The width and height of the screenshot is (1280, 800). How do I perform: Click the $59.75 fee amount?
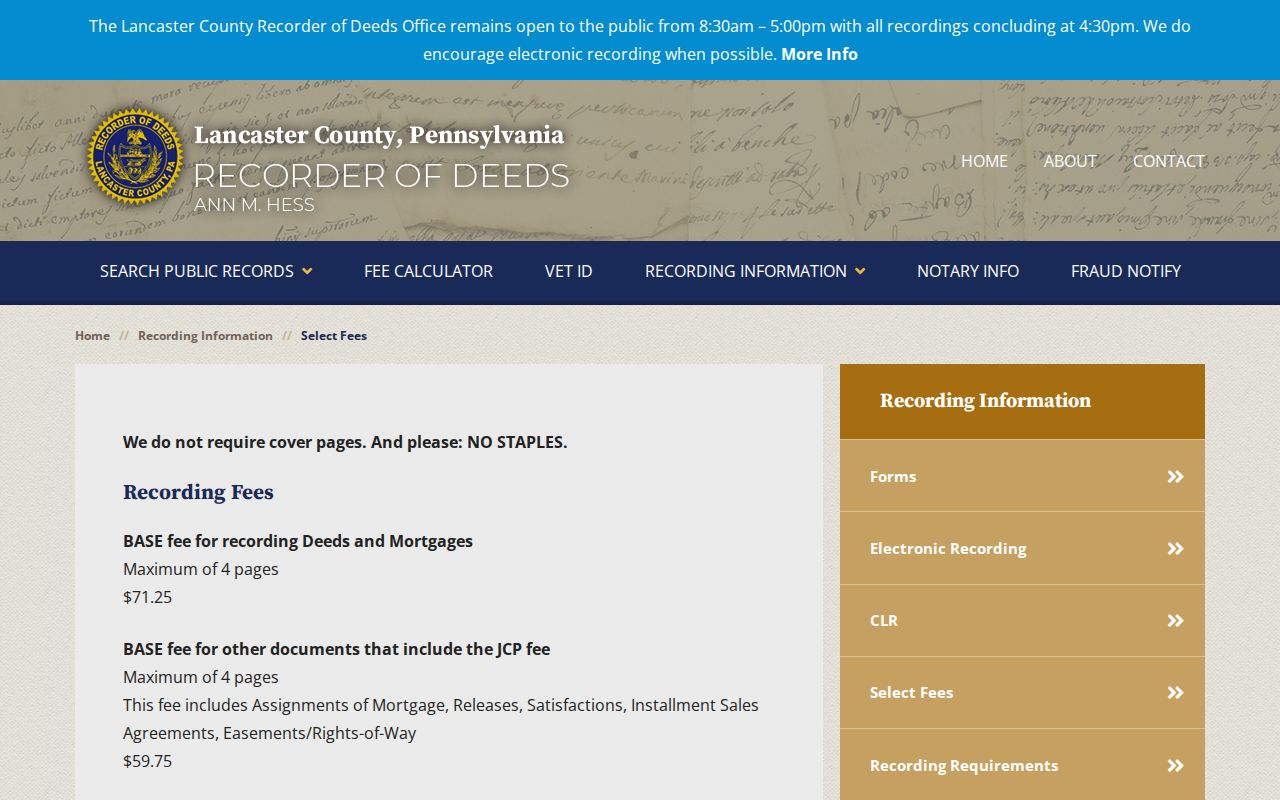147,761
